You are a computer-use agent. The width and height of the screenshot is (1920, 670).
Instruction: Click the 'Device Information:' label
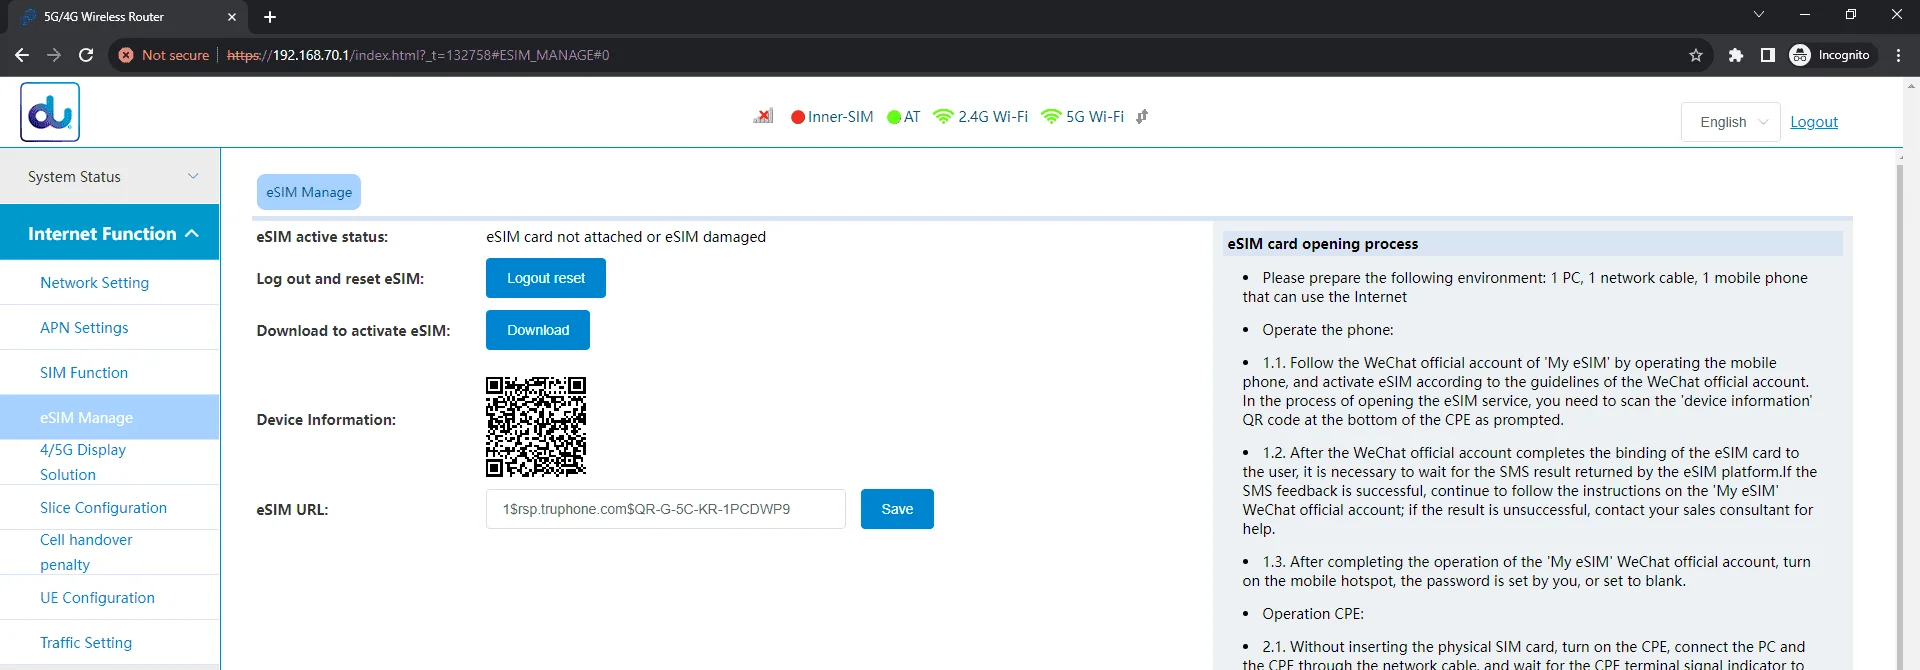point(326,420)
